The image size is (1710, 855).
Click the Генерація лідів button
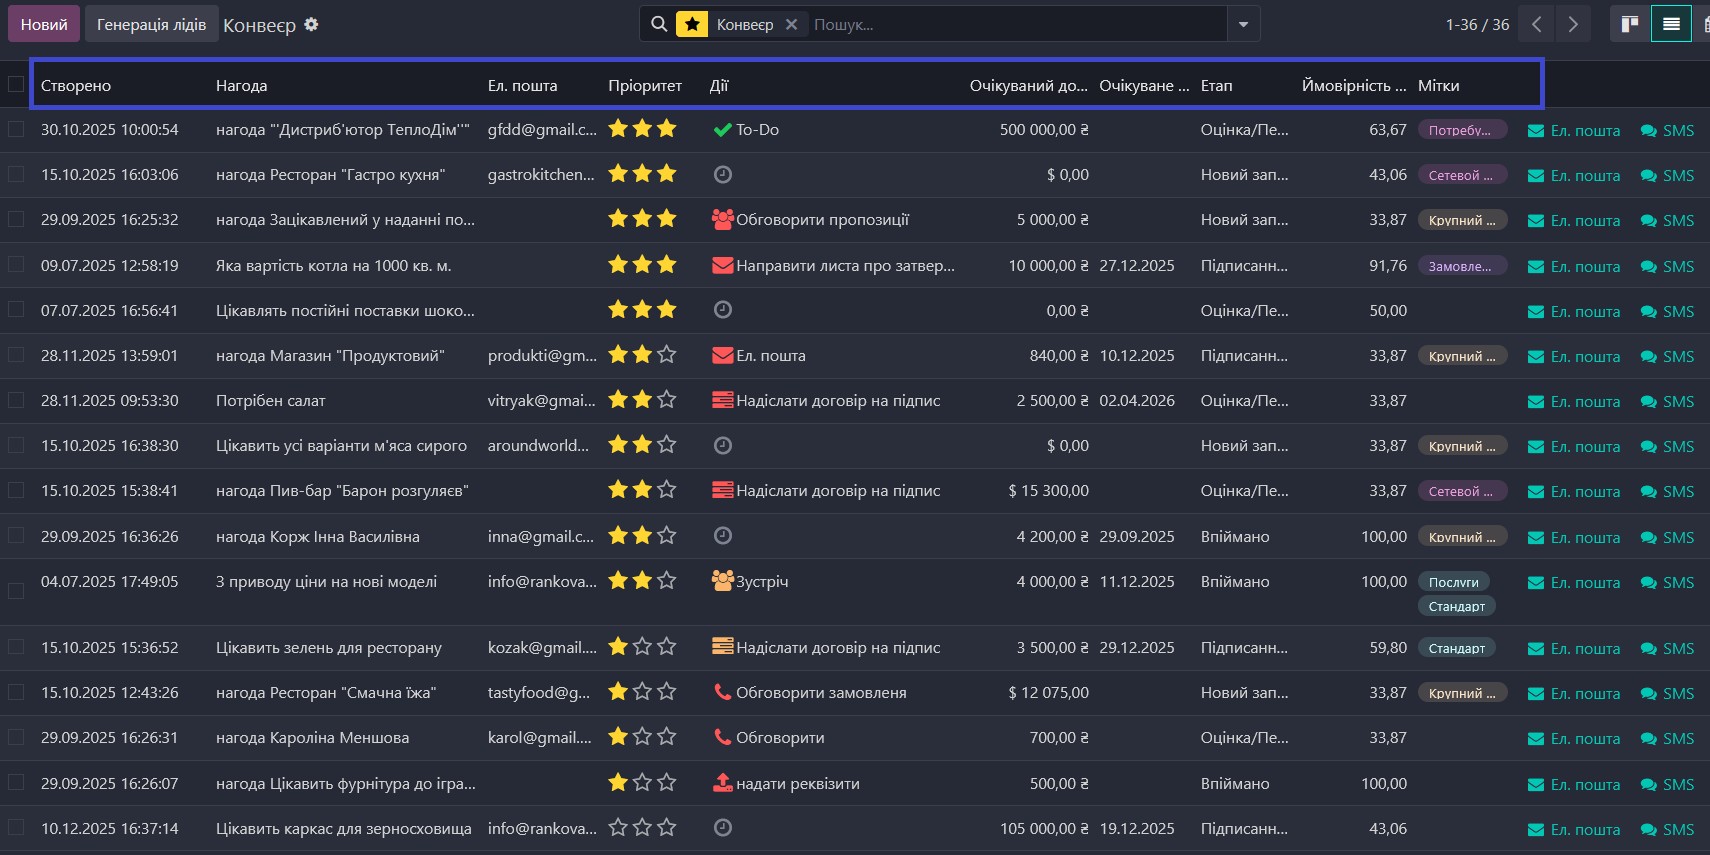coord(151,24)
